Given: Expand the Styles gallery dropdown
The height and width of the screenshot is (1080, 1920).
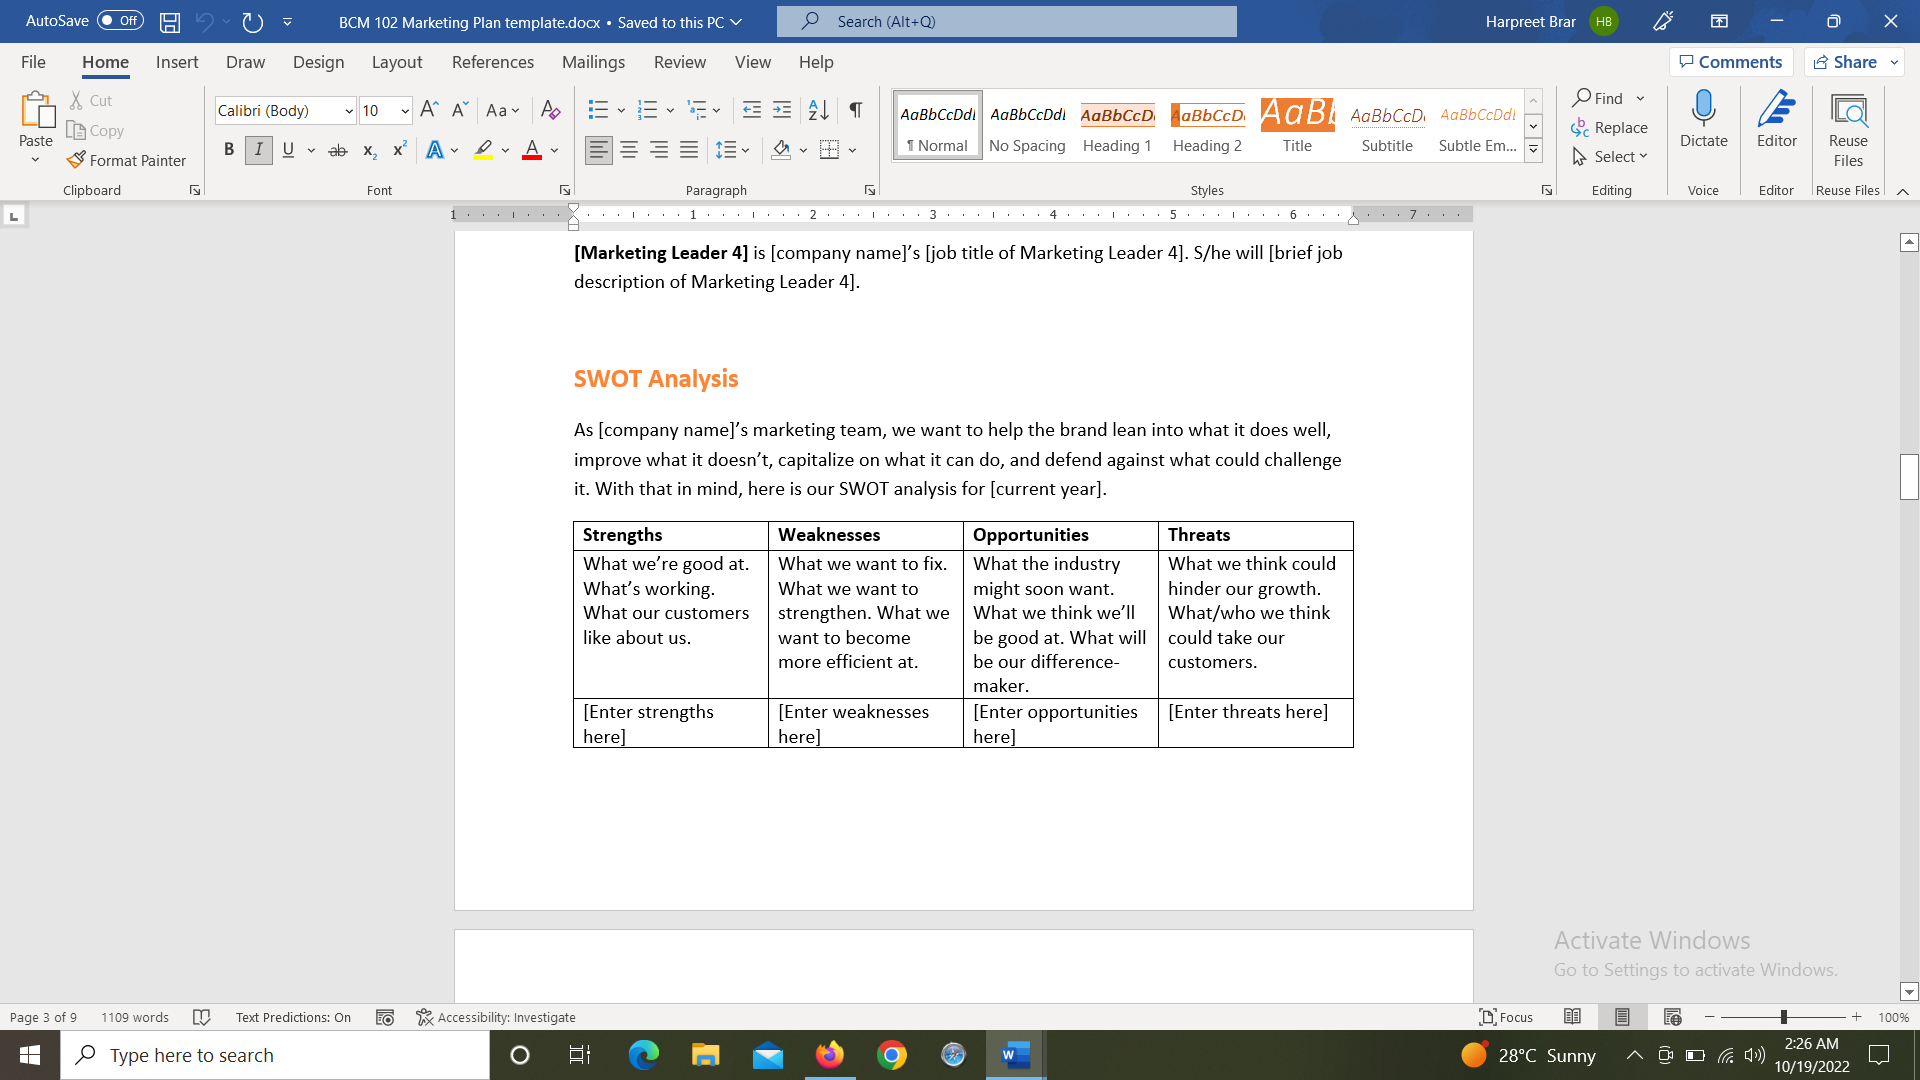Looking at the screenshot, I should pos(1534,148).
